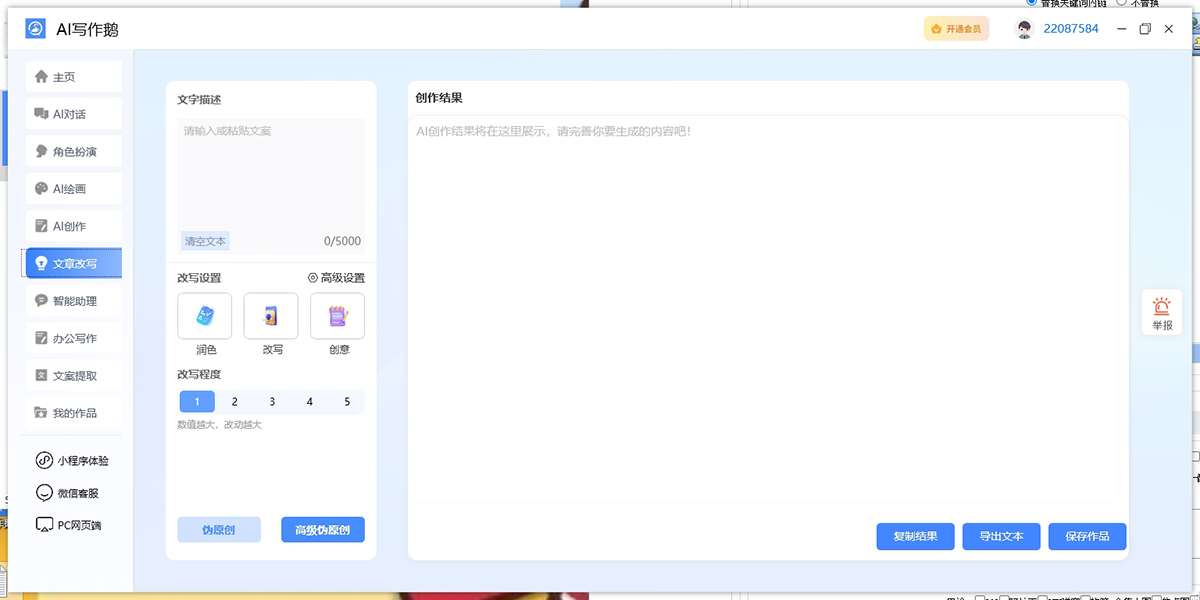Open 文案提取 sidebar item
The image size is (1200, 600).
tap(74, 375)
